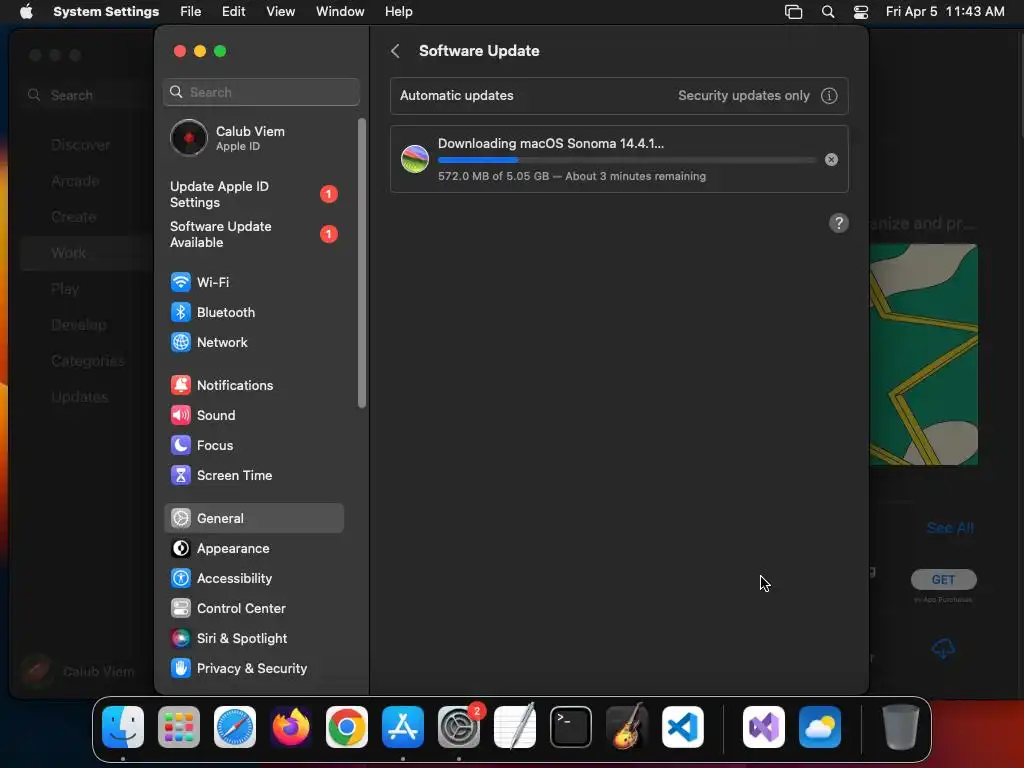
Task: Select General in sidebar
Action: [x=253, y=519]
